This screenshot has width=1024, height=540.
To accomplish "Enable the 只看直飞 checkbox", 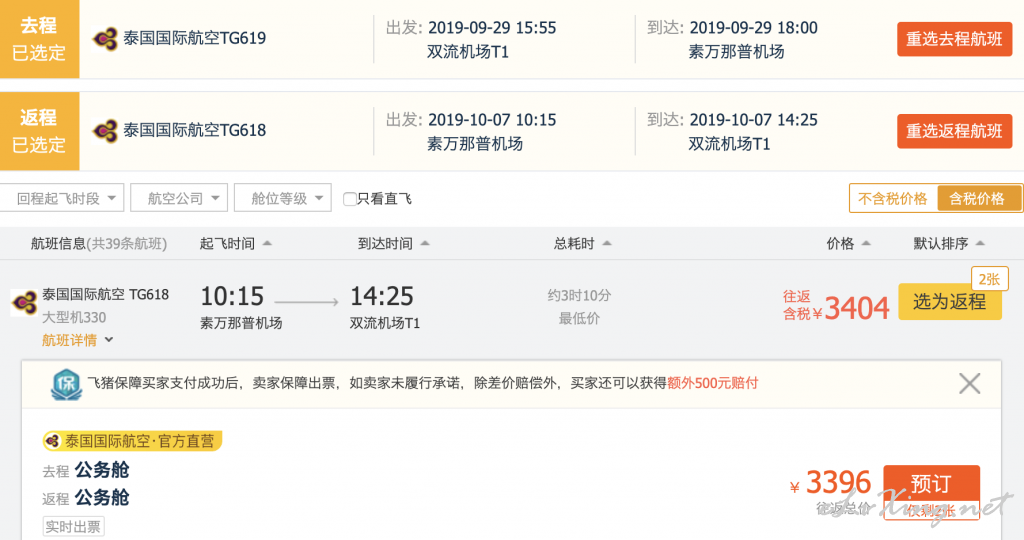I will 349,199.
